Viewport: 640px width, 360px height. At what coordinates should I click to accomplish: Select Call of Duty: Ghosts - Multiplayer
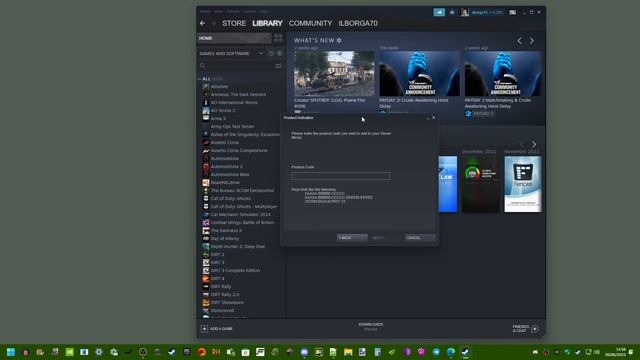244,207
